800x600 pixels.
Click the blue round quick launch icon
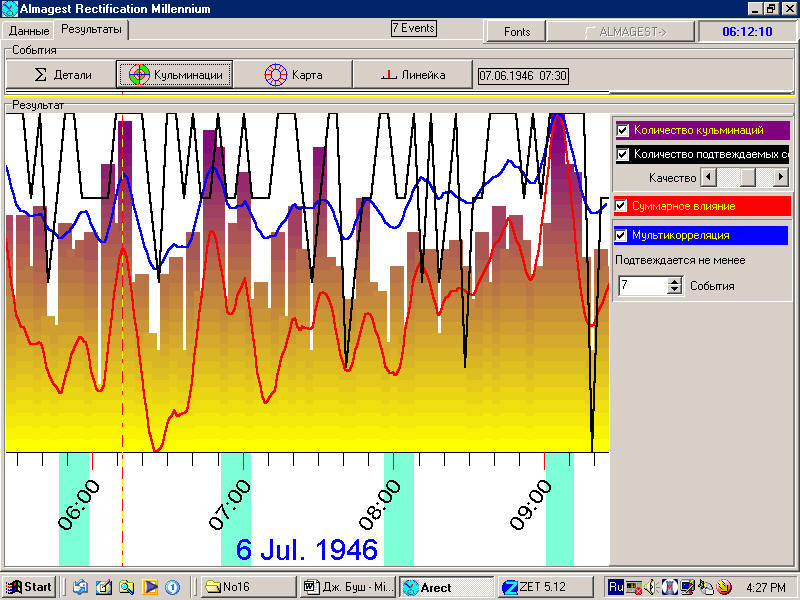coord(173,587)
